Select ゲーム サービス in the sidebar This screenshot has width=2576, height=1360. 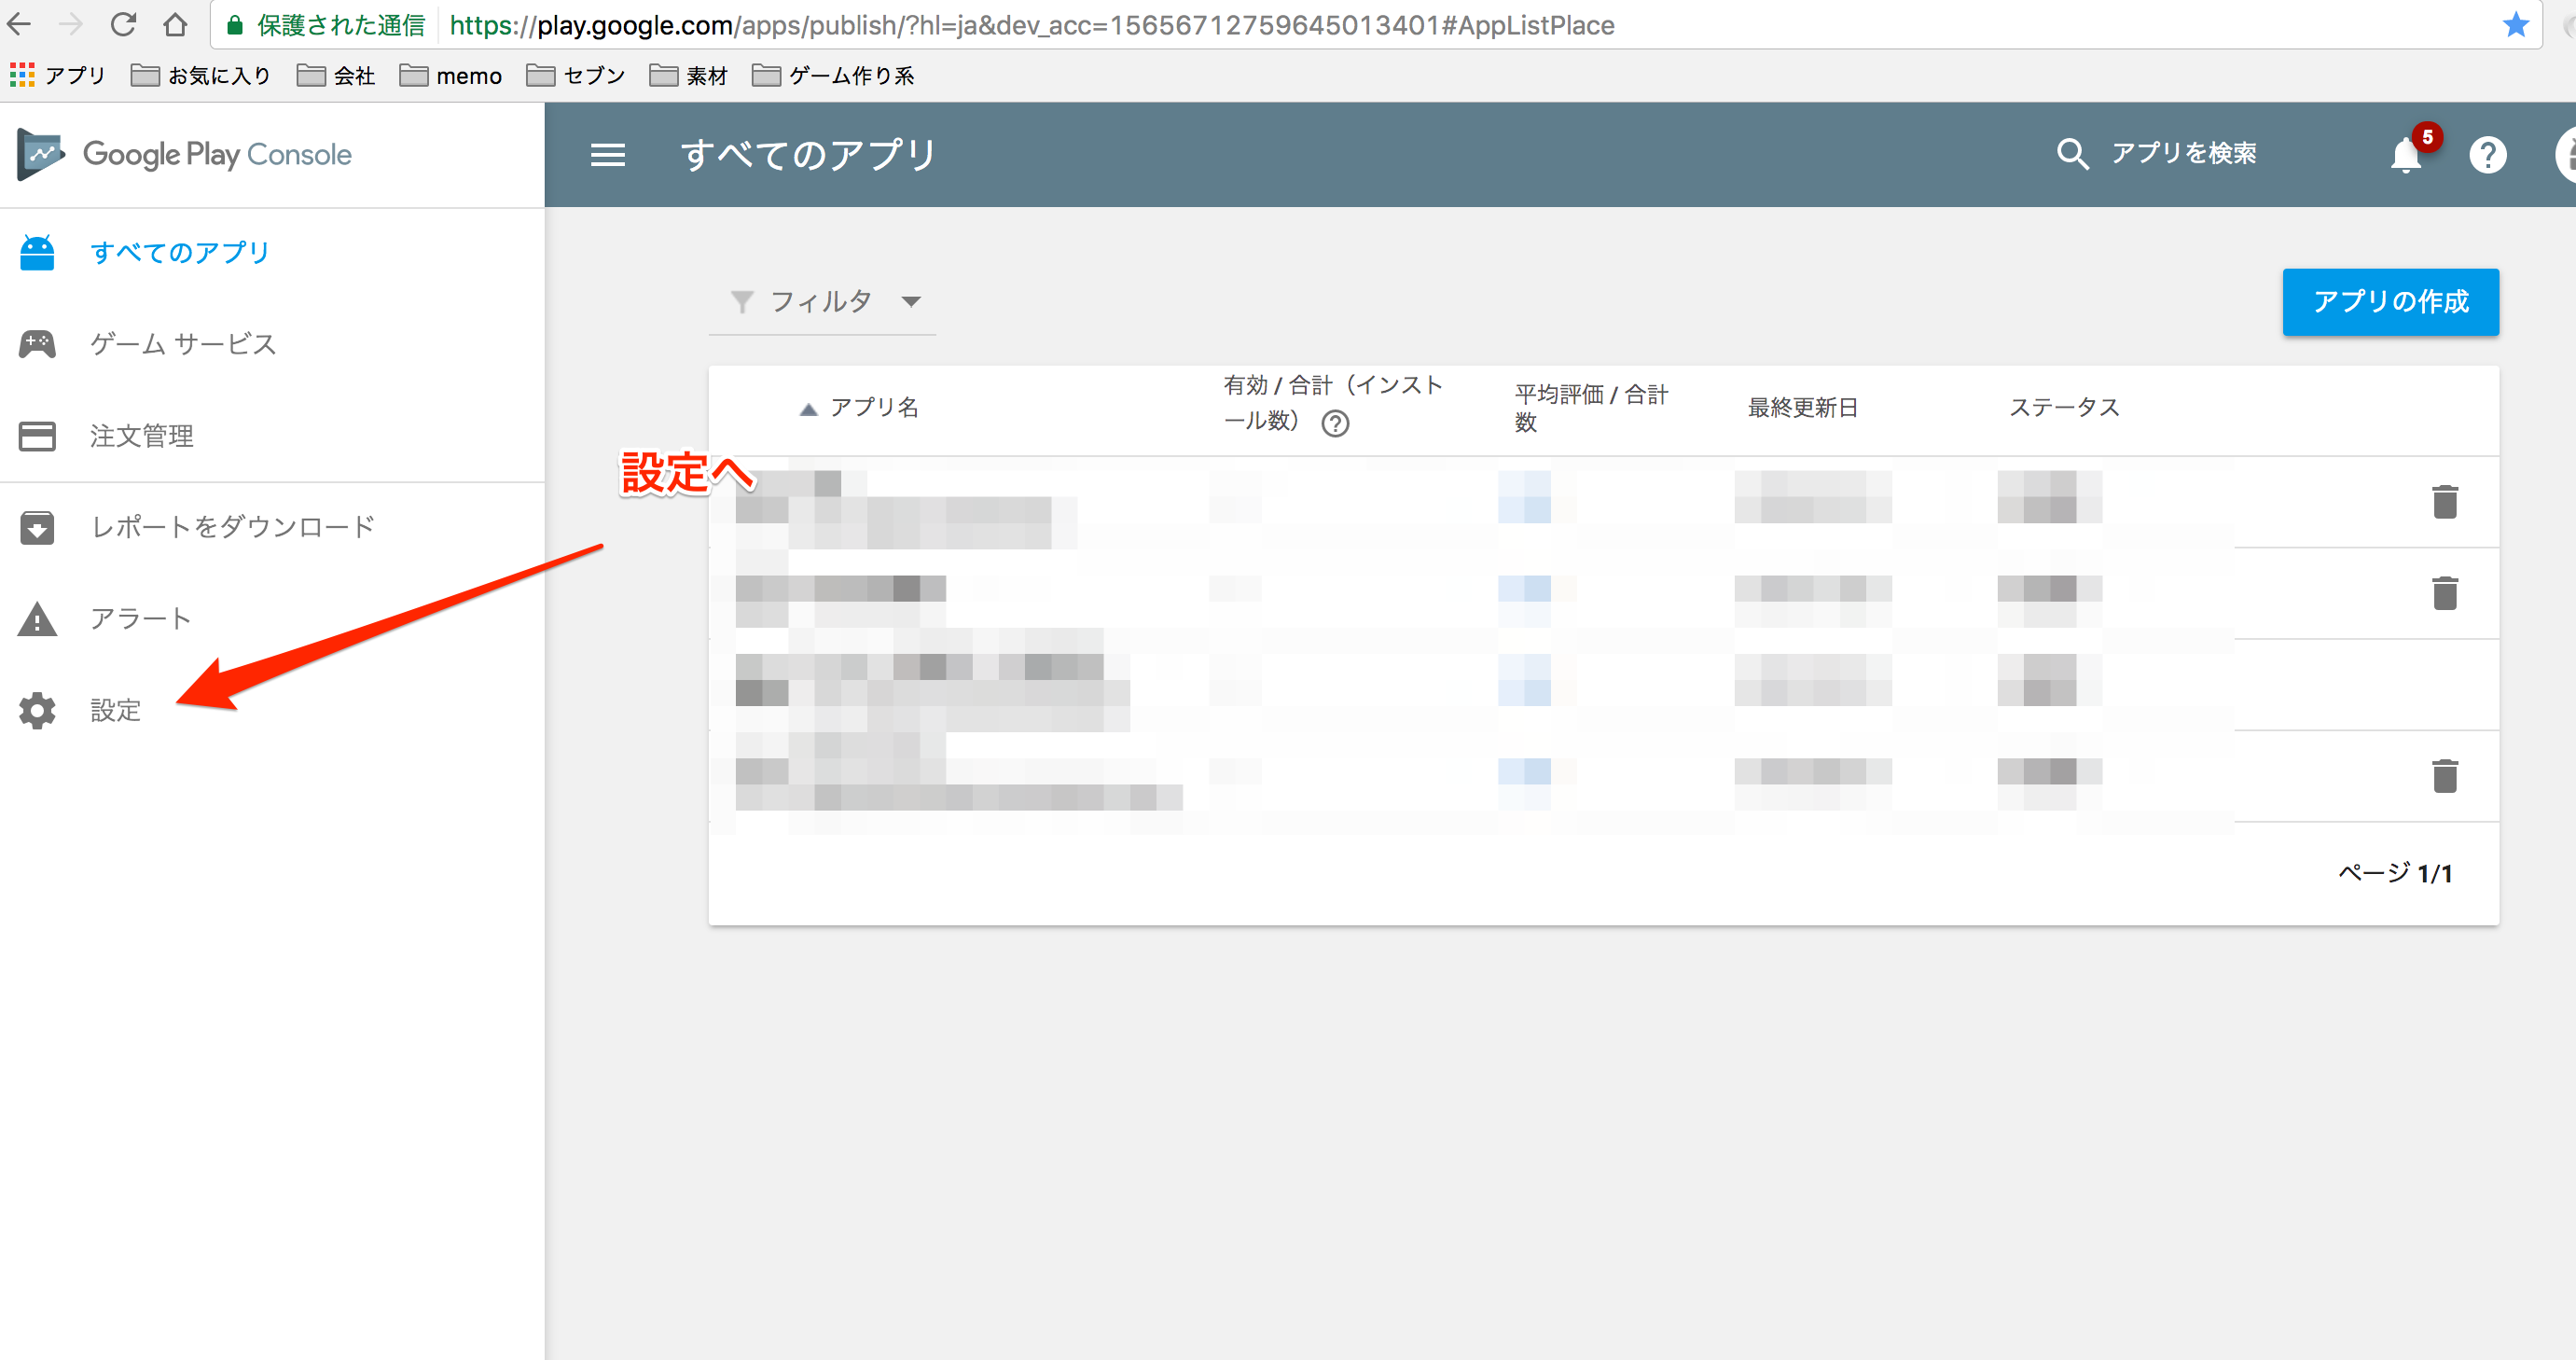point(182,343)
